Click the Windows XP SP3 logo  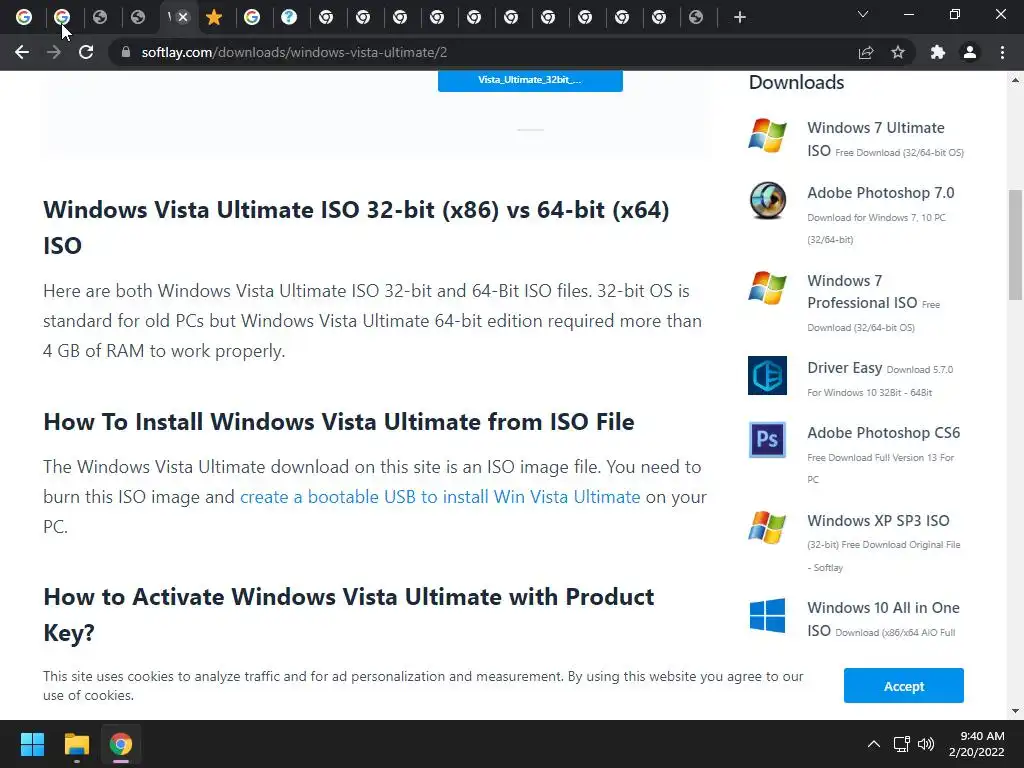(x=767, y=527)
